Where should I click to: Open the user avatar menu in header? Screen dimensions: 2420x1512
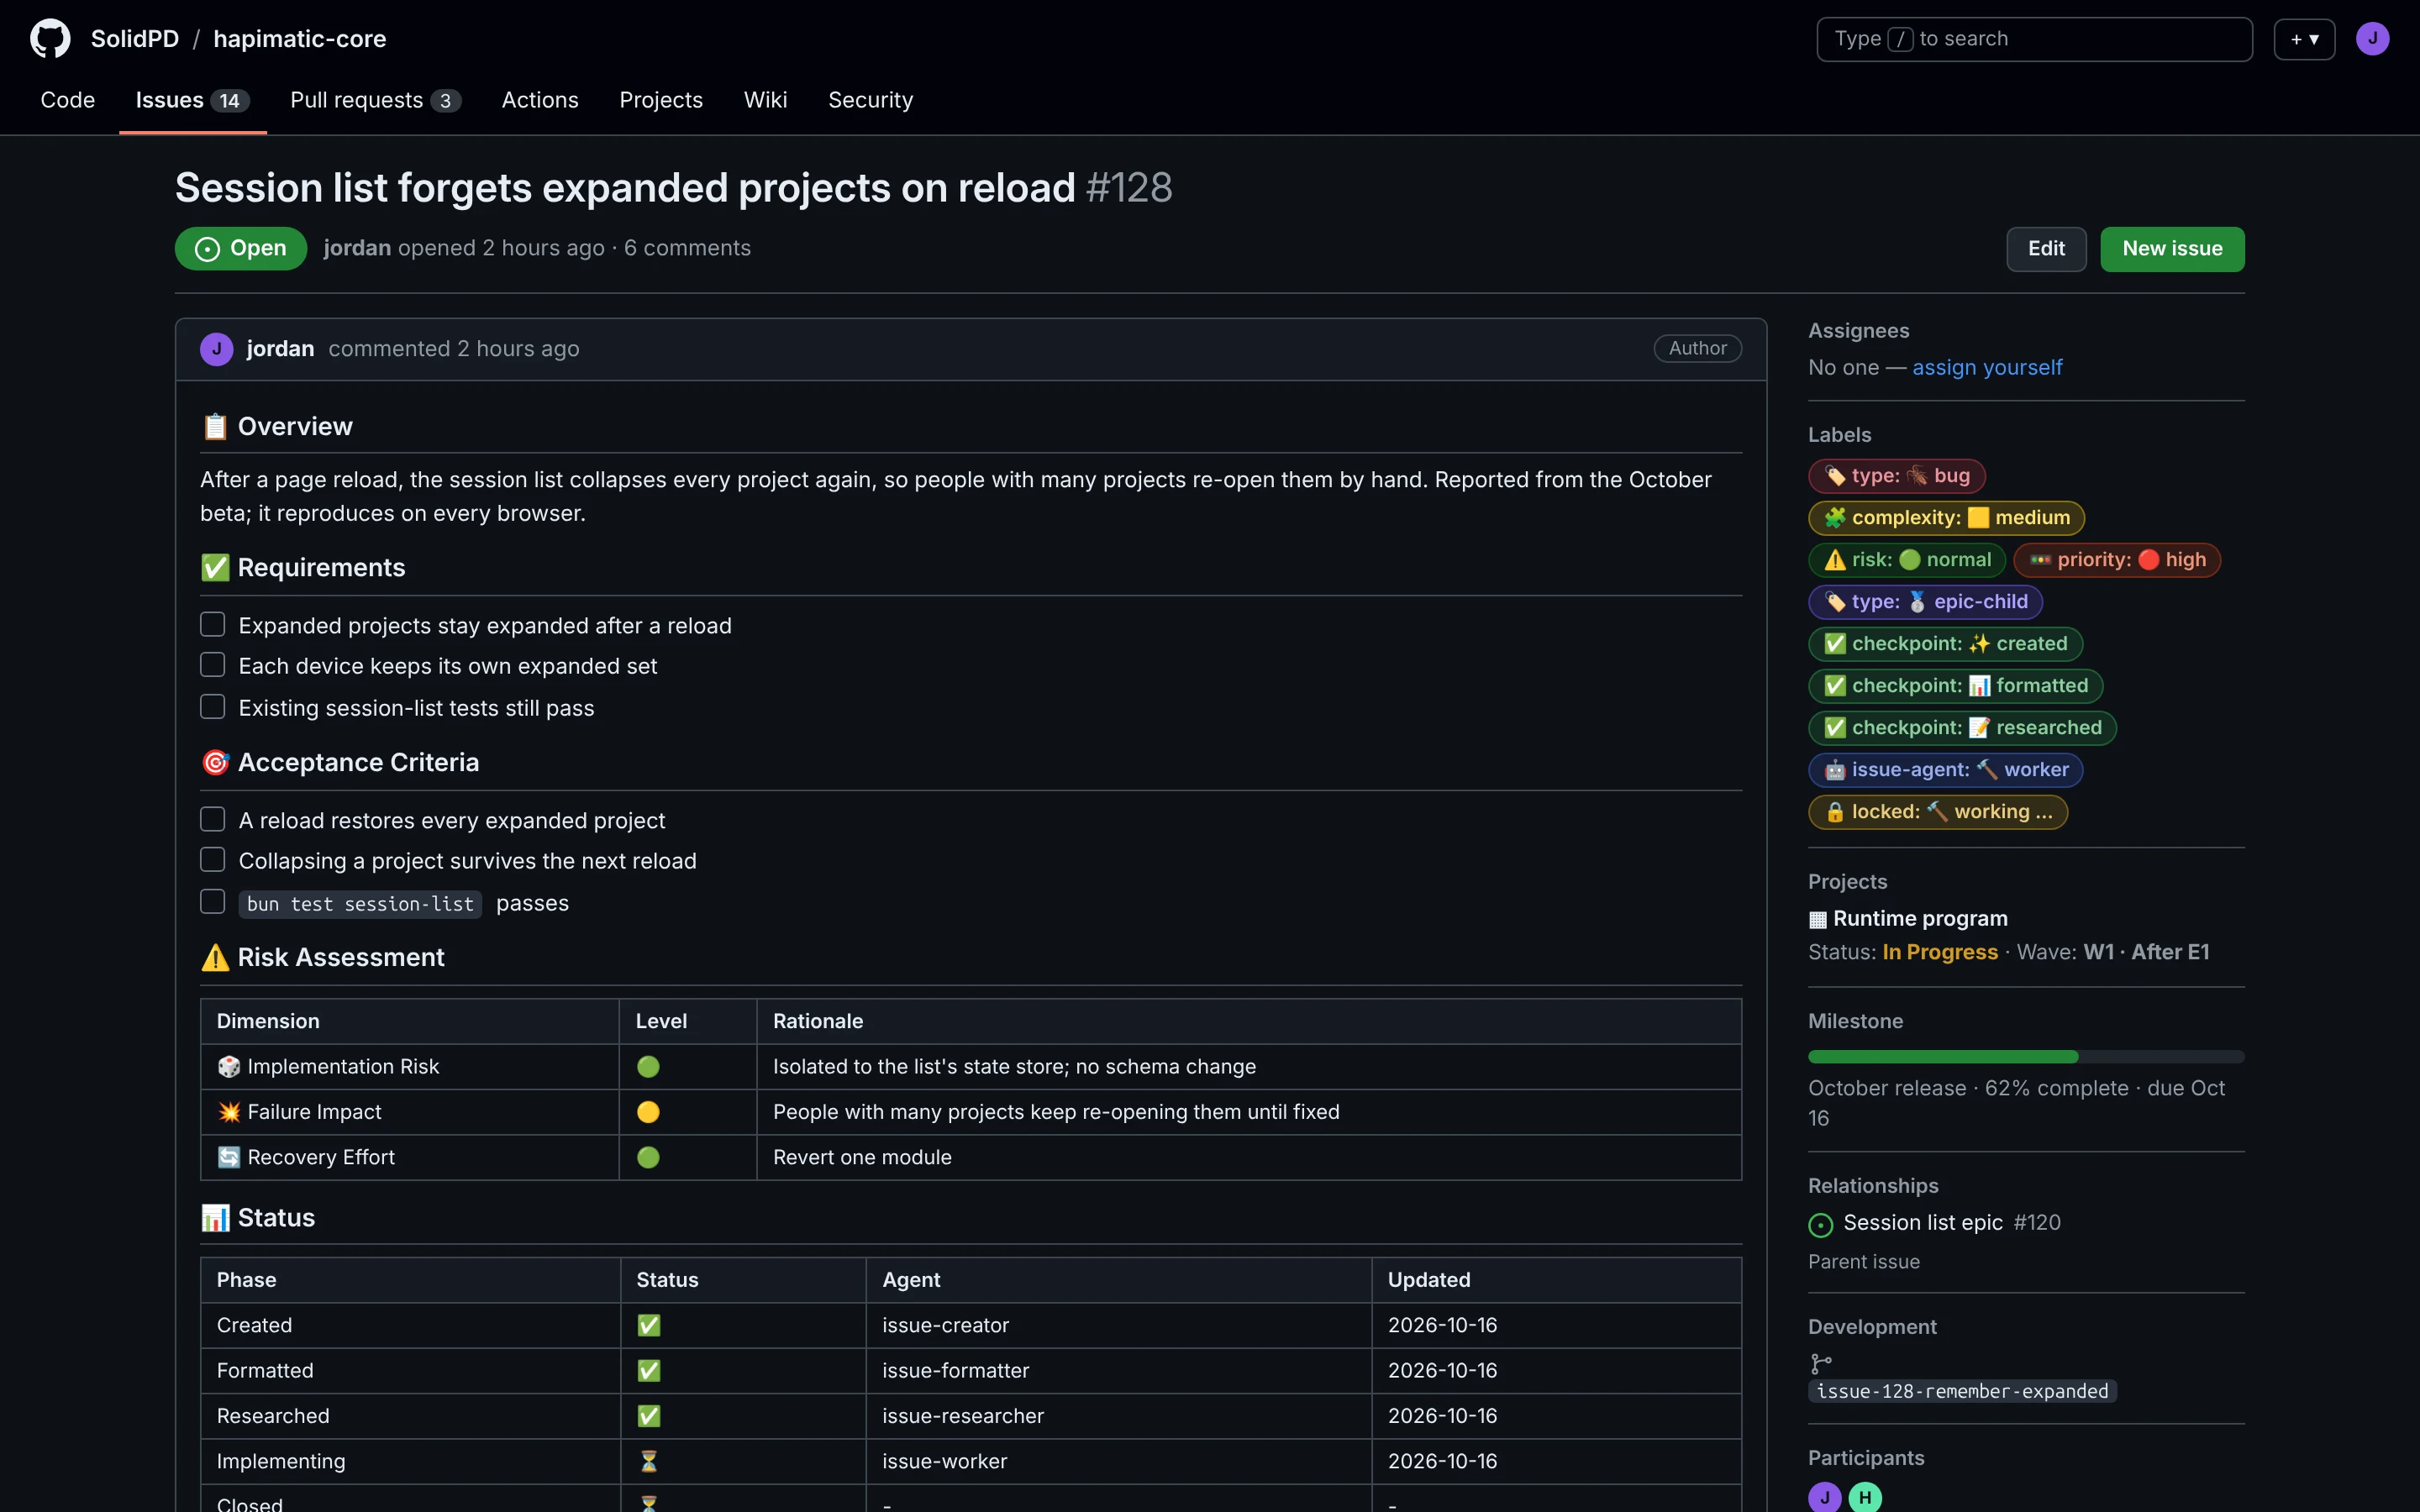[x=2372, y=39]
